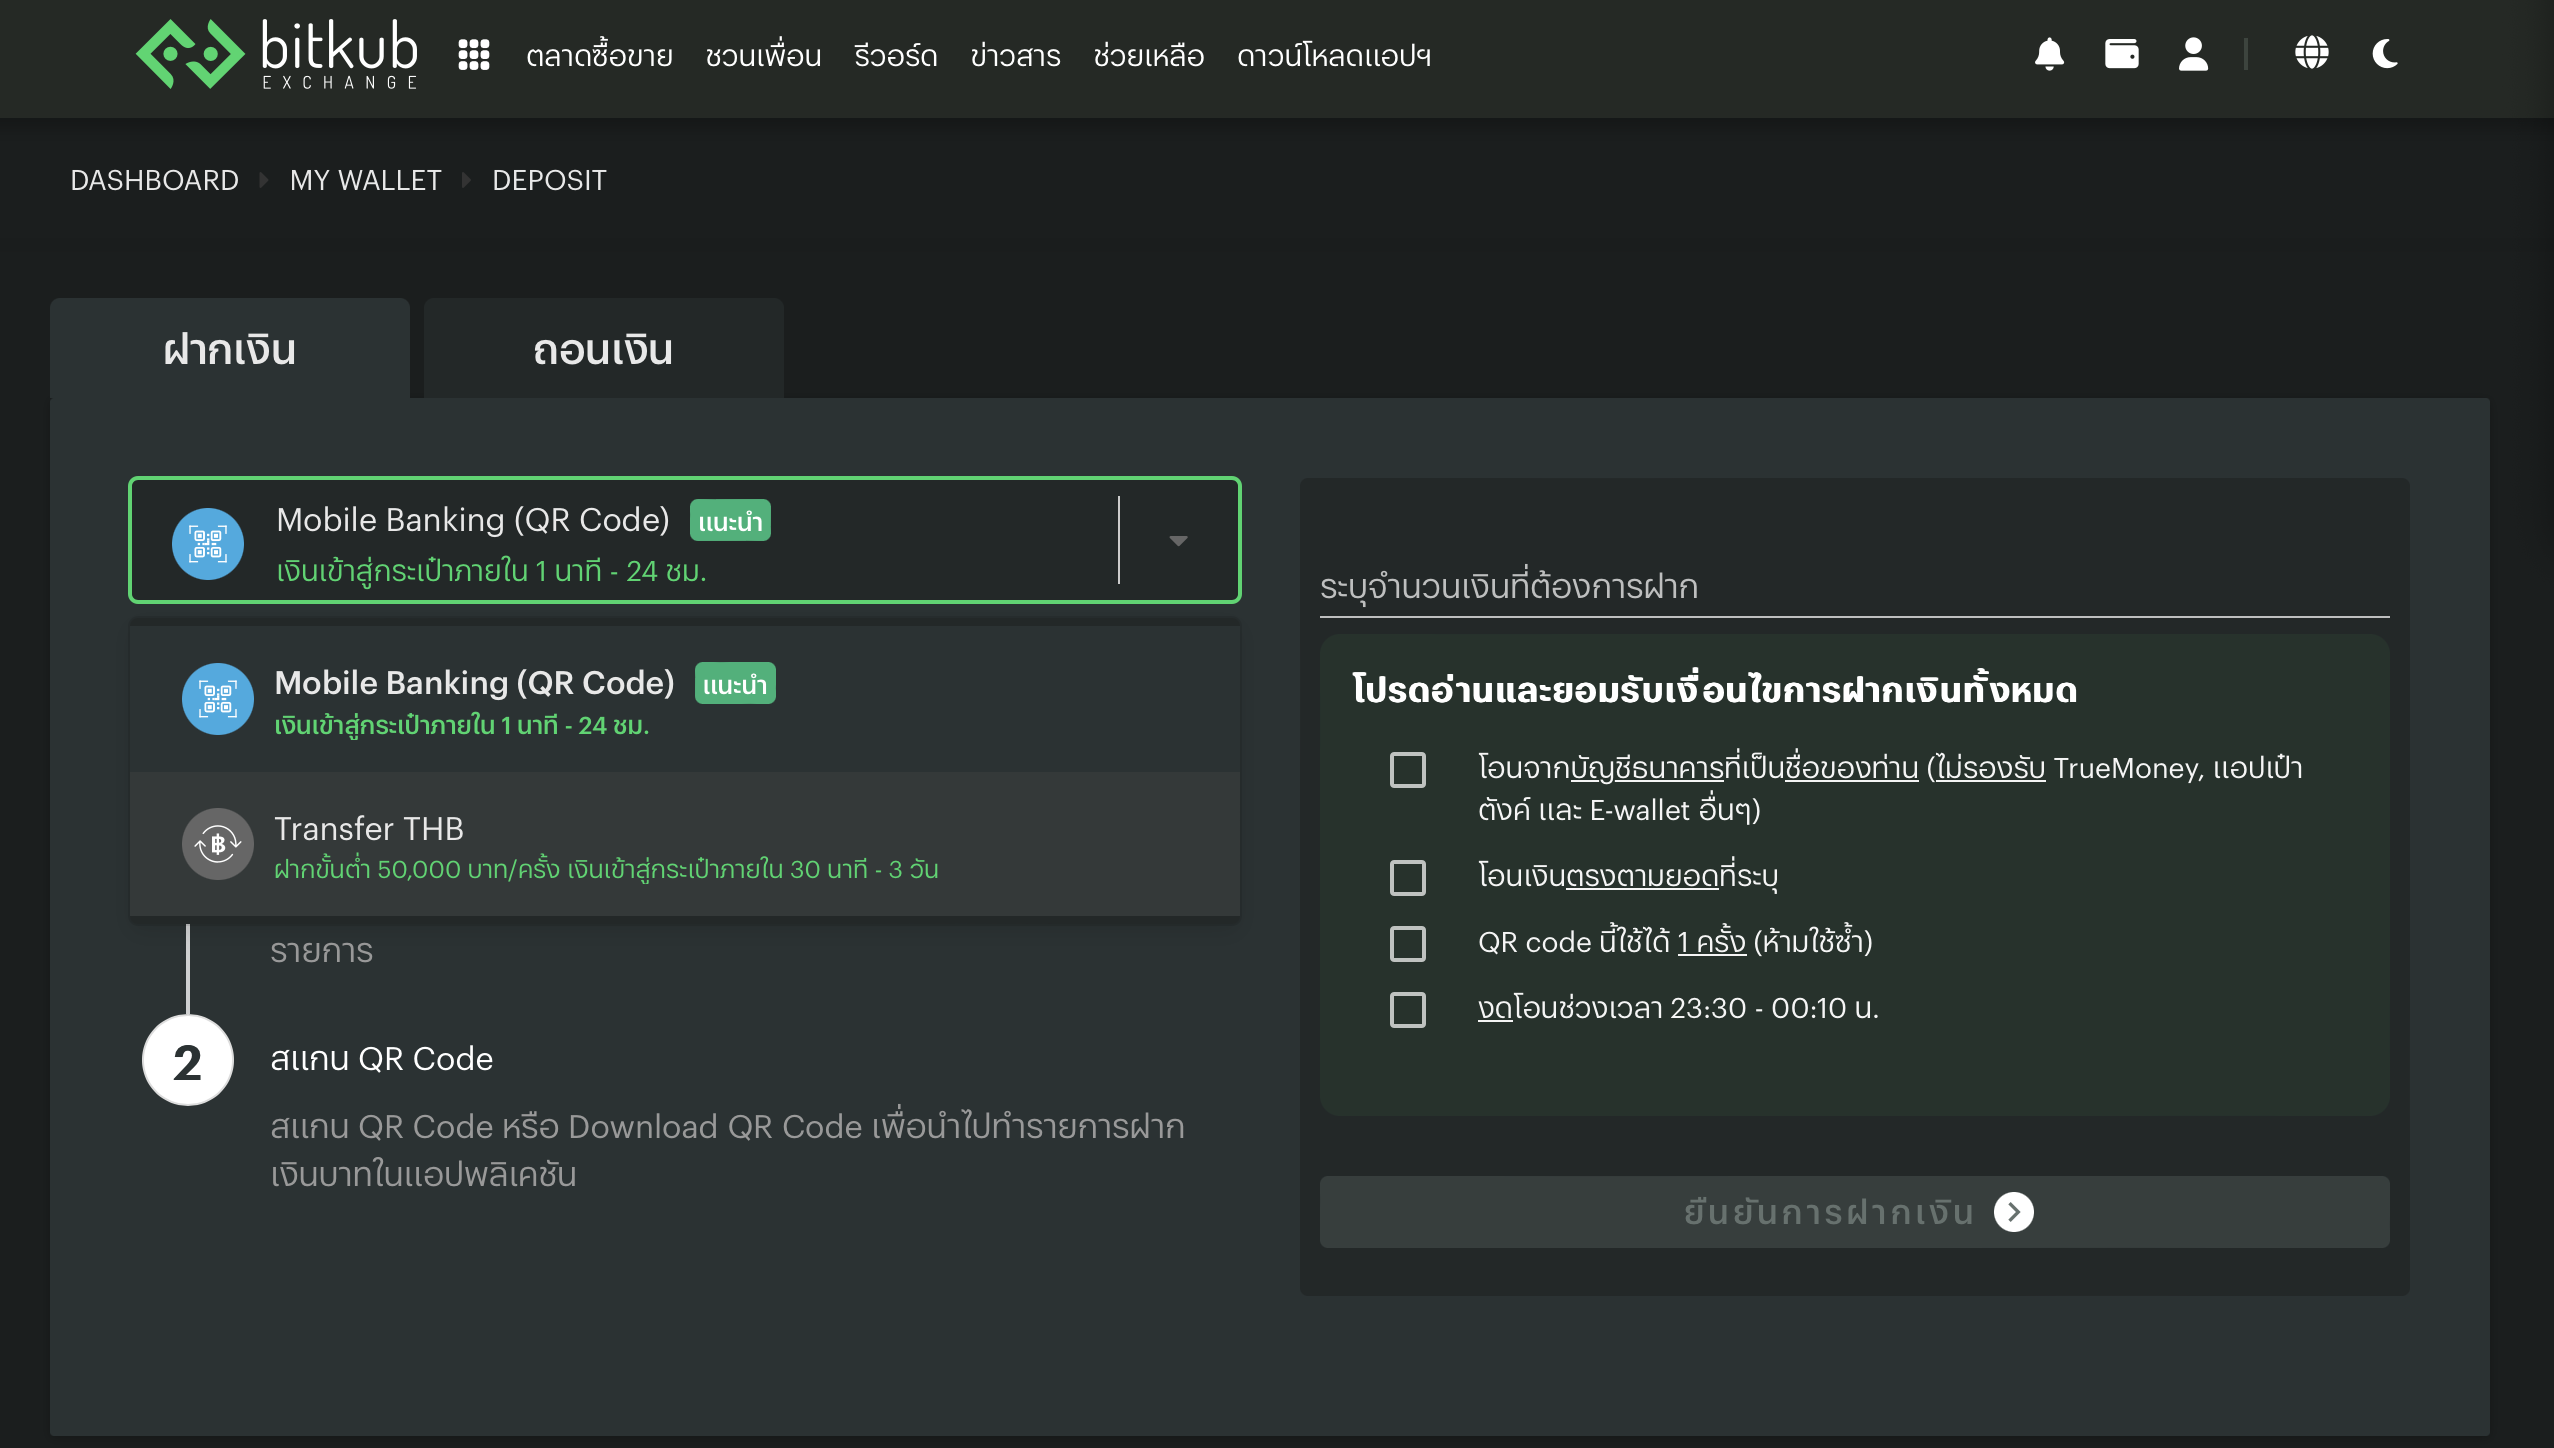Click the arrow icon on confirm deposit
This screenshot has width=2554, height=1448.
(2013, 1212)
